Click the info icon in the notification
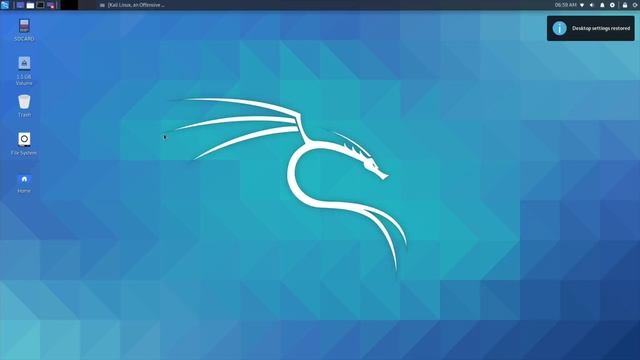Viewport: 640px width, 360px height. 560,28
